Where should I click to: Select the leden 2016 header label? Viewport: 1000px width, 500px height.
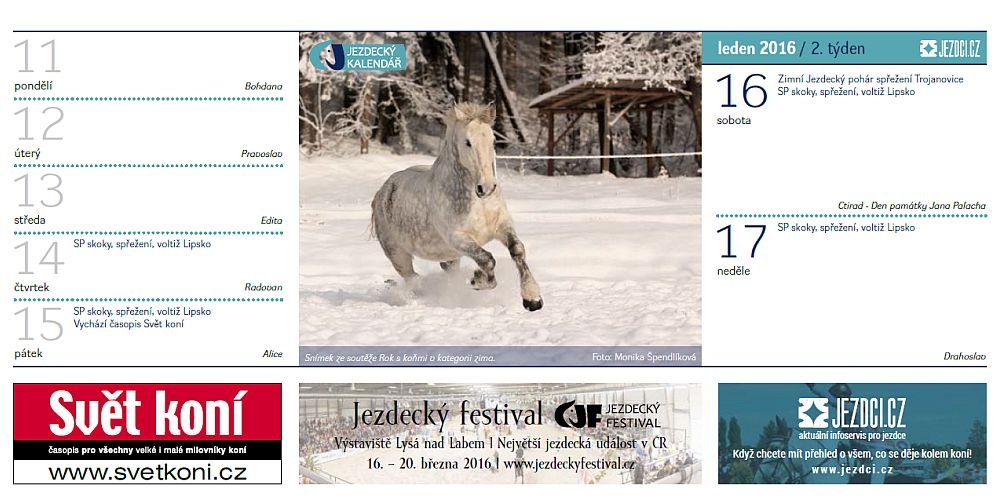click(757, 48)
